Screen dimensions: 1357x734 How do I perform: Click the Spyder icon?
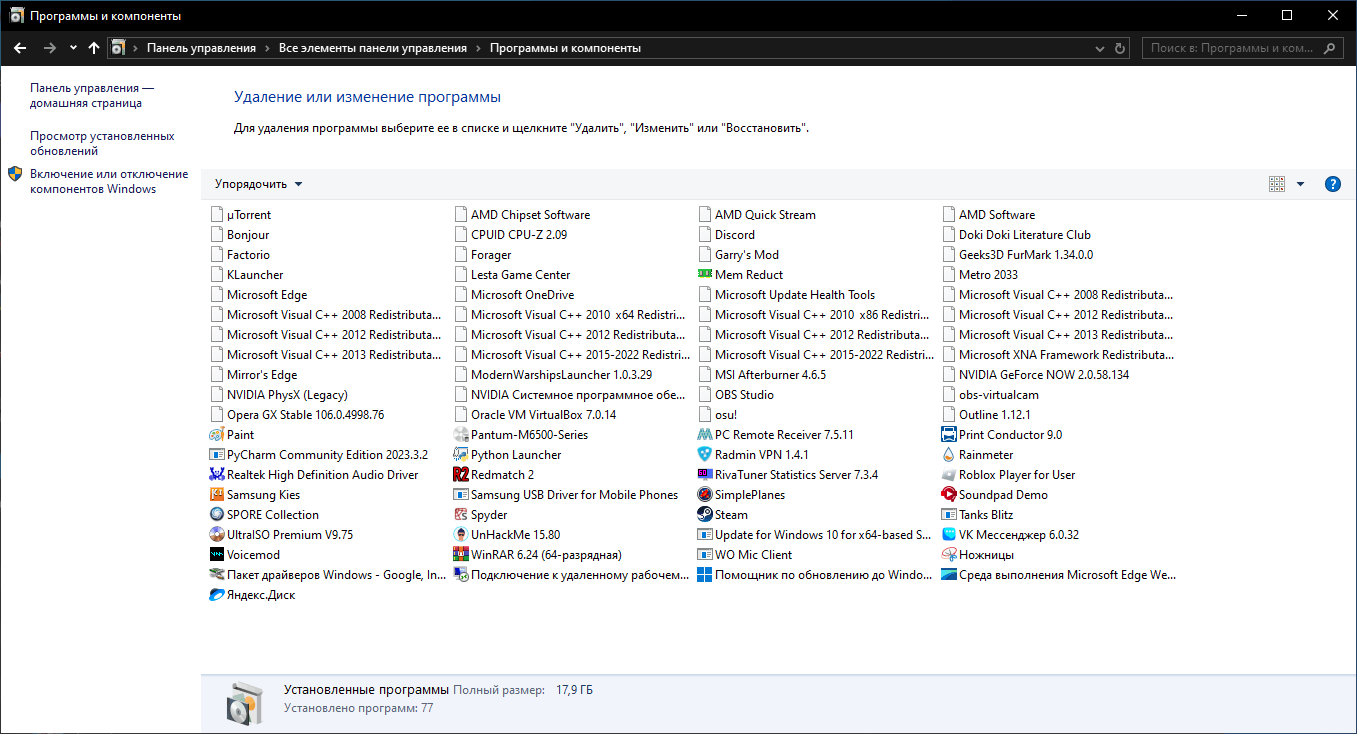461,515
